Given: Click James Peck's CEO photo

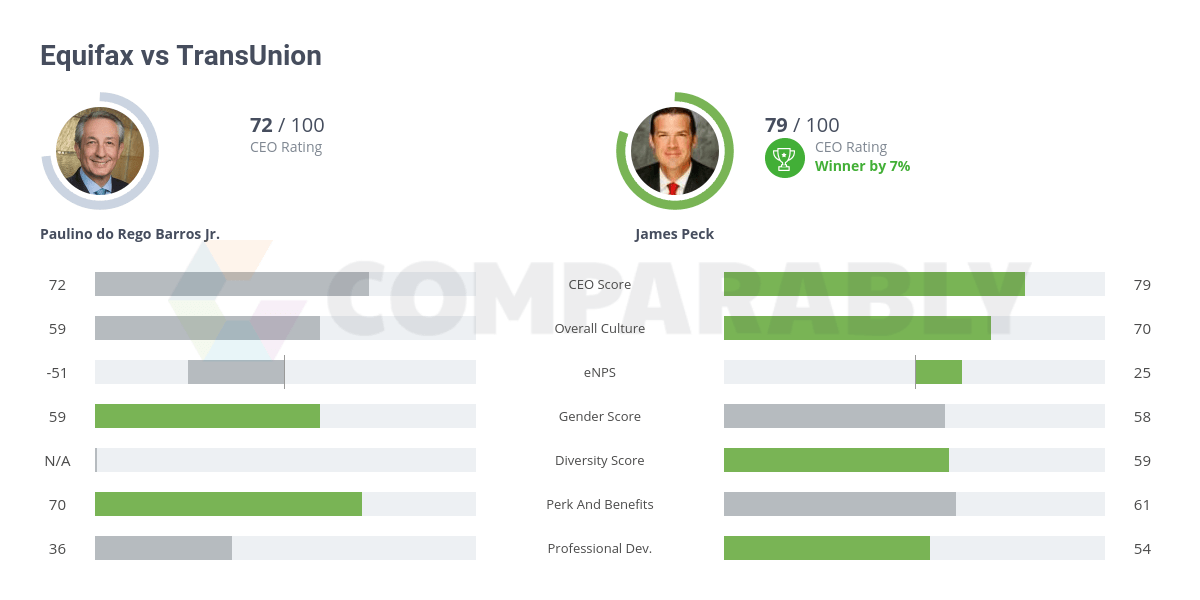Looking at the screenshot, I should coord(675,151).
